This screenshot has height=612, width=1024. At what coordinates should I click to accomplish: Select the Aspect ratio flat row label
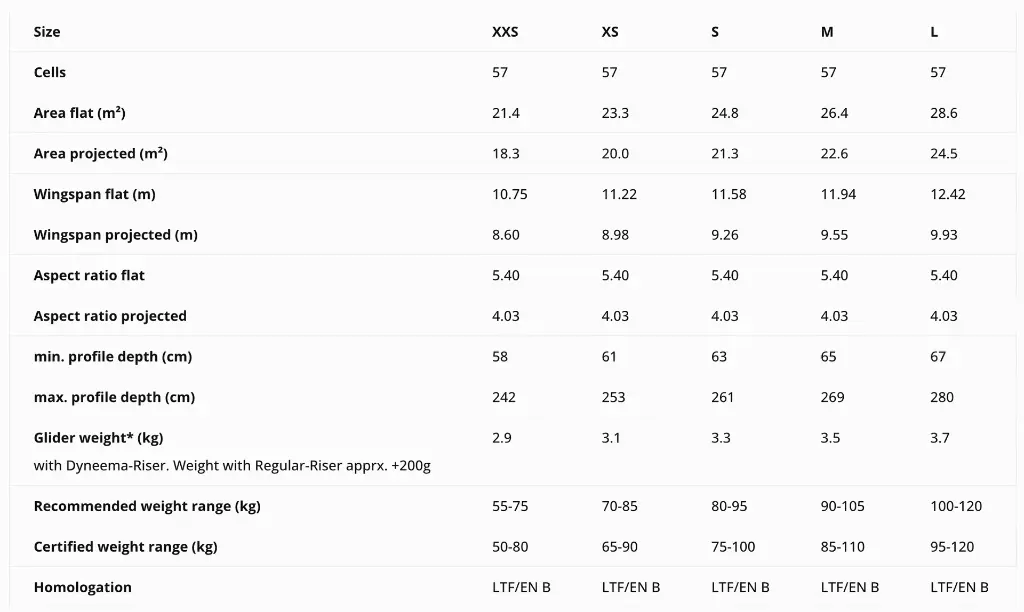click(x=89, y=276)
